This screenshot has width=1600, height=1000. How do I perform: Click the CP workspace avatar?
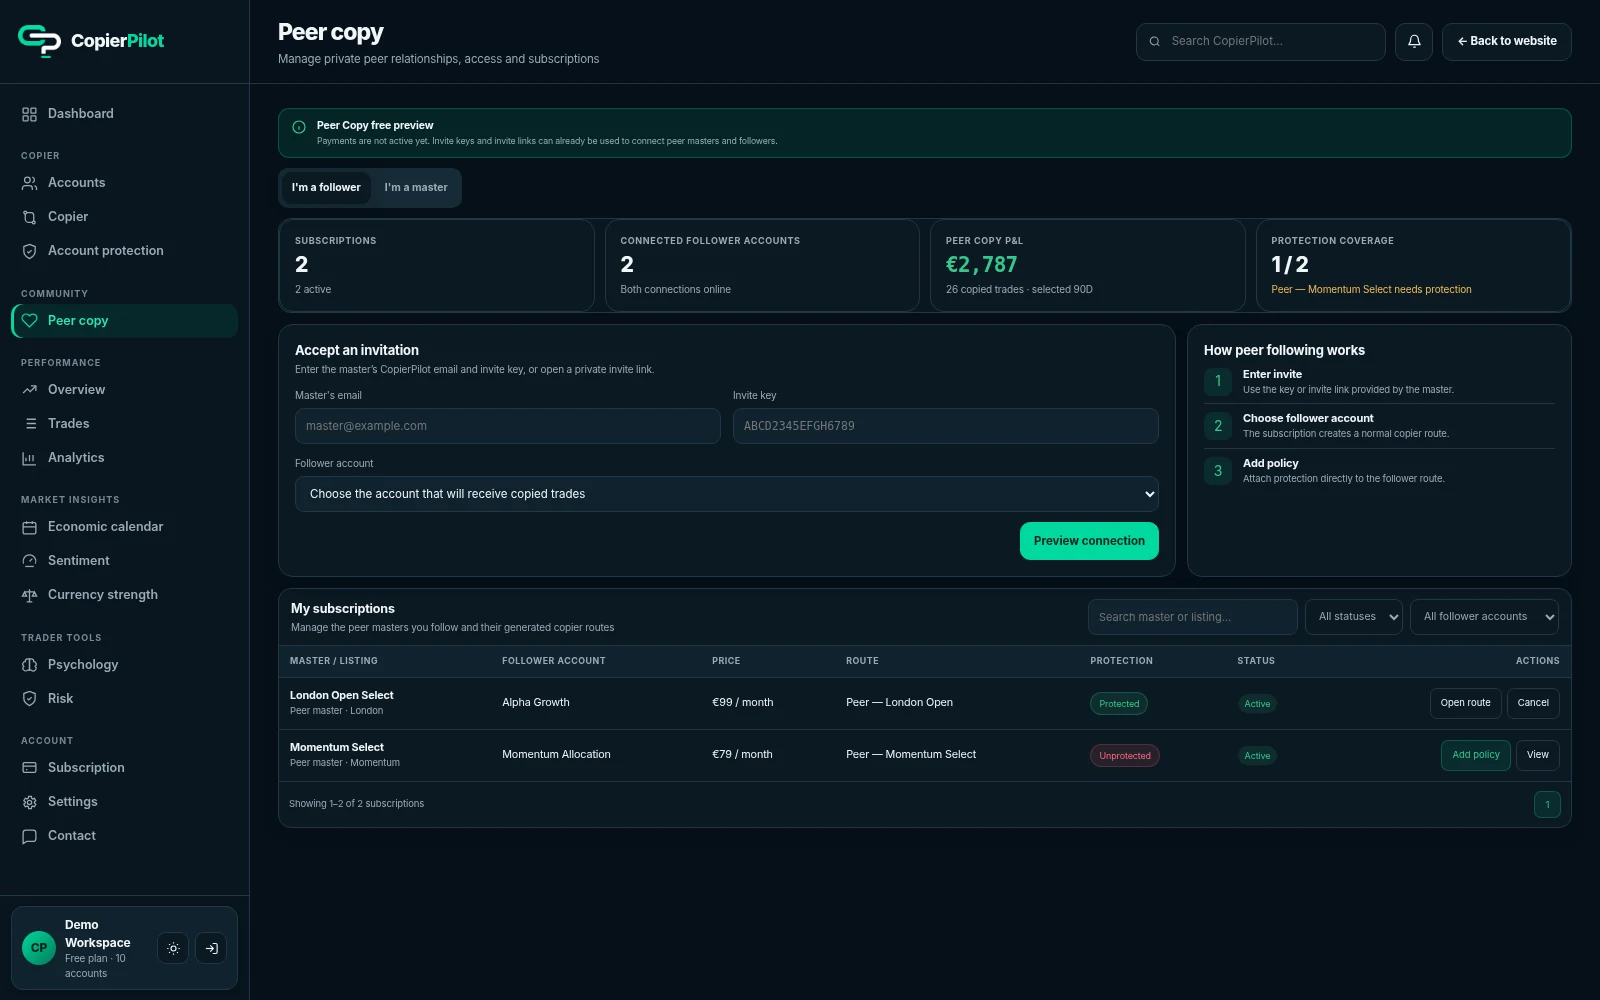(39, 948)
